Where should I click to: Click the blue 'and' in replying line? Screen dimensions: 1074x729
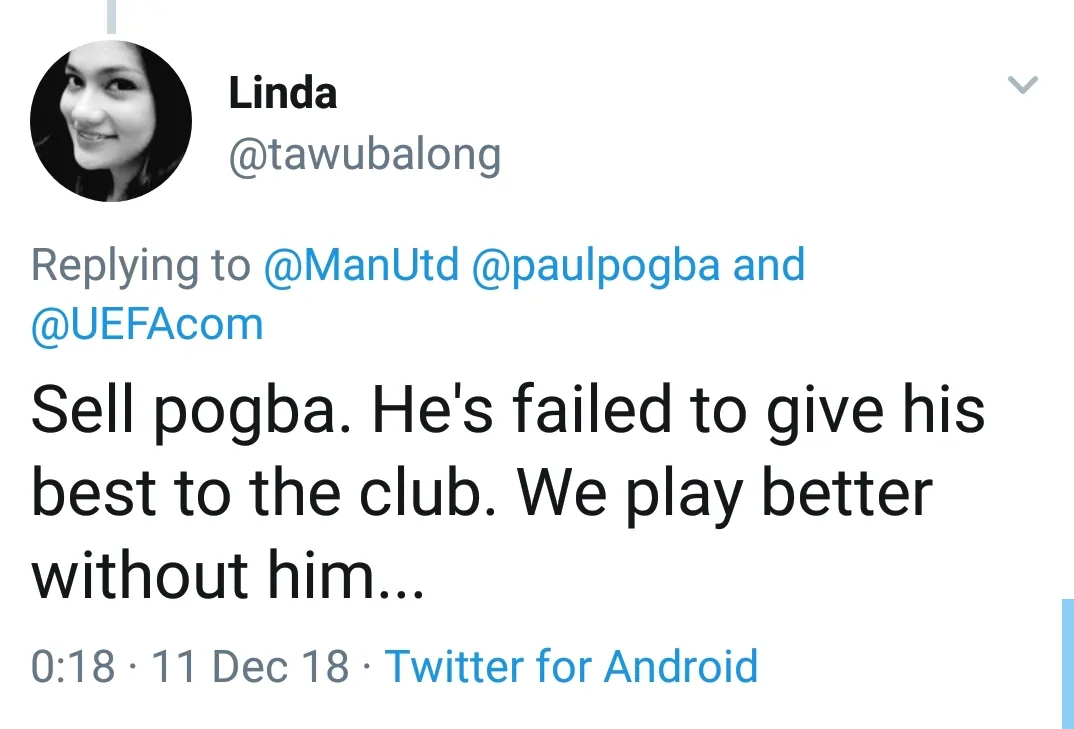[x=769, y=266]
